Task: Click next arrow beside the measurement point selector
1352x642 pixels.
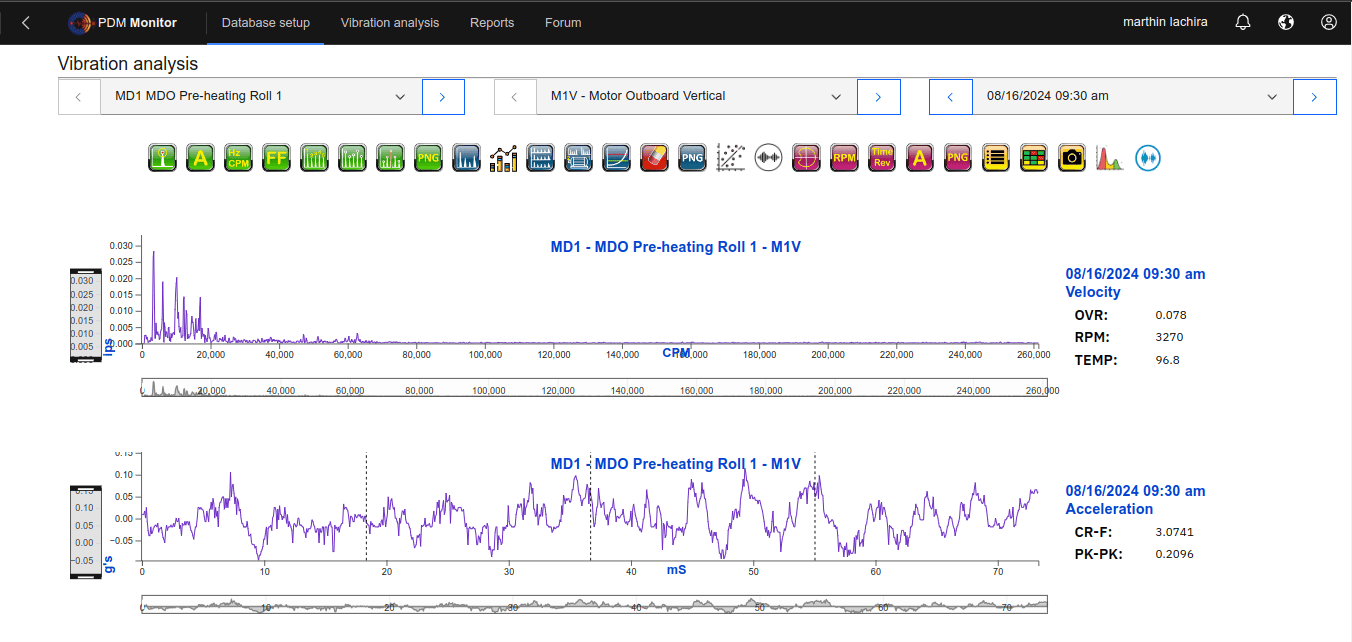Action: pos(878,97)
